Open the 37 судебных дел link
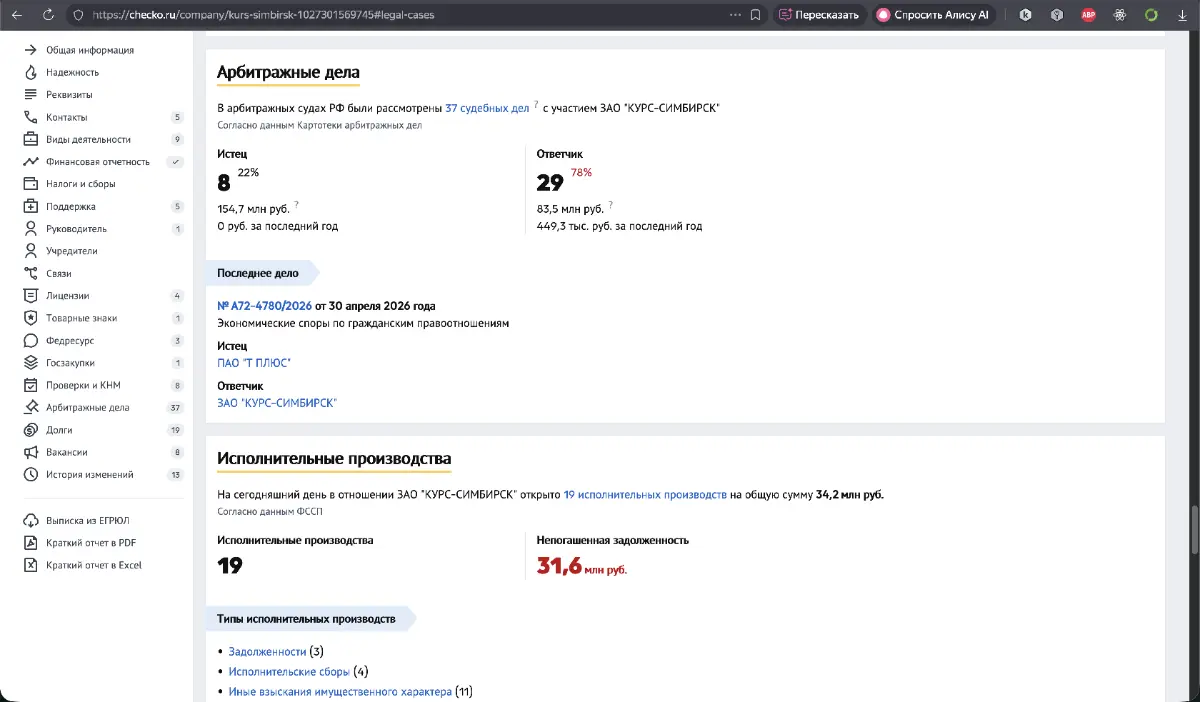The height and width of the screenshot is (702, 1200). [487, 108]
